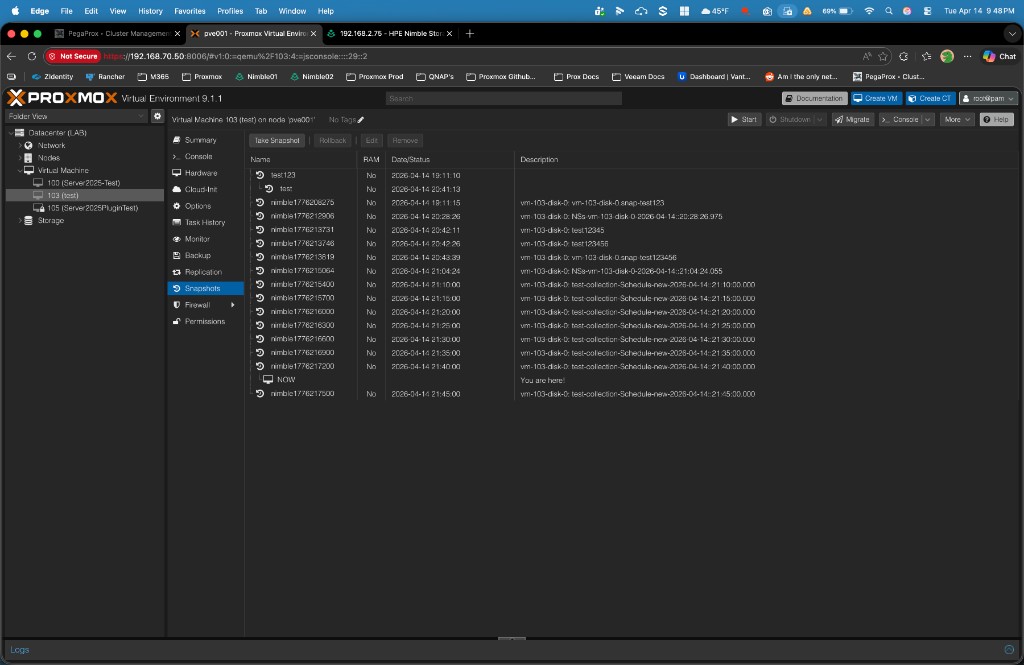Click the Create VM button
The width and height of the screenshot is (1024, 665).
[x=875, y=98]
